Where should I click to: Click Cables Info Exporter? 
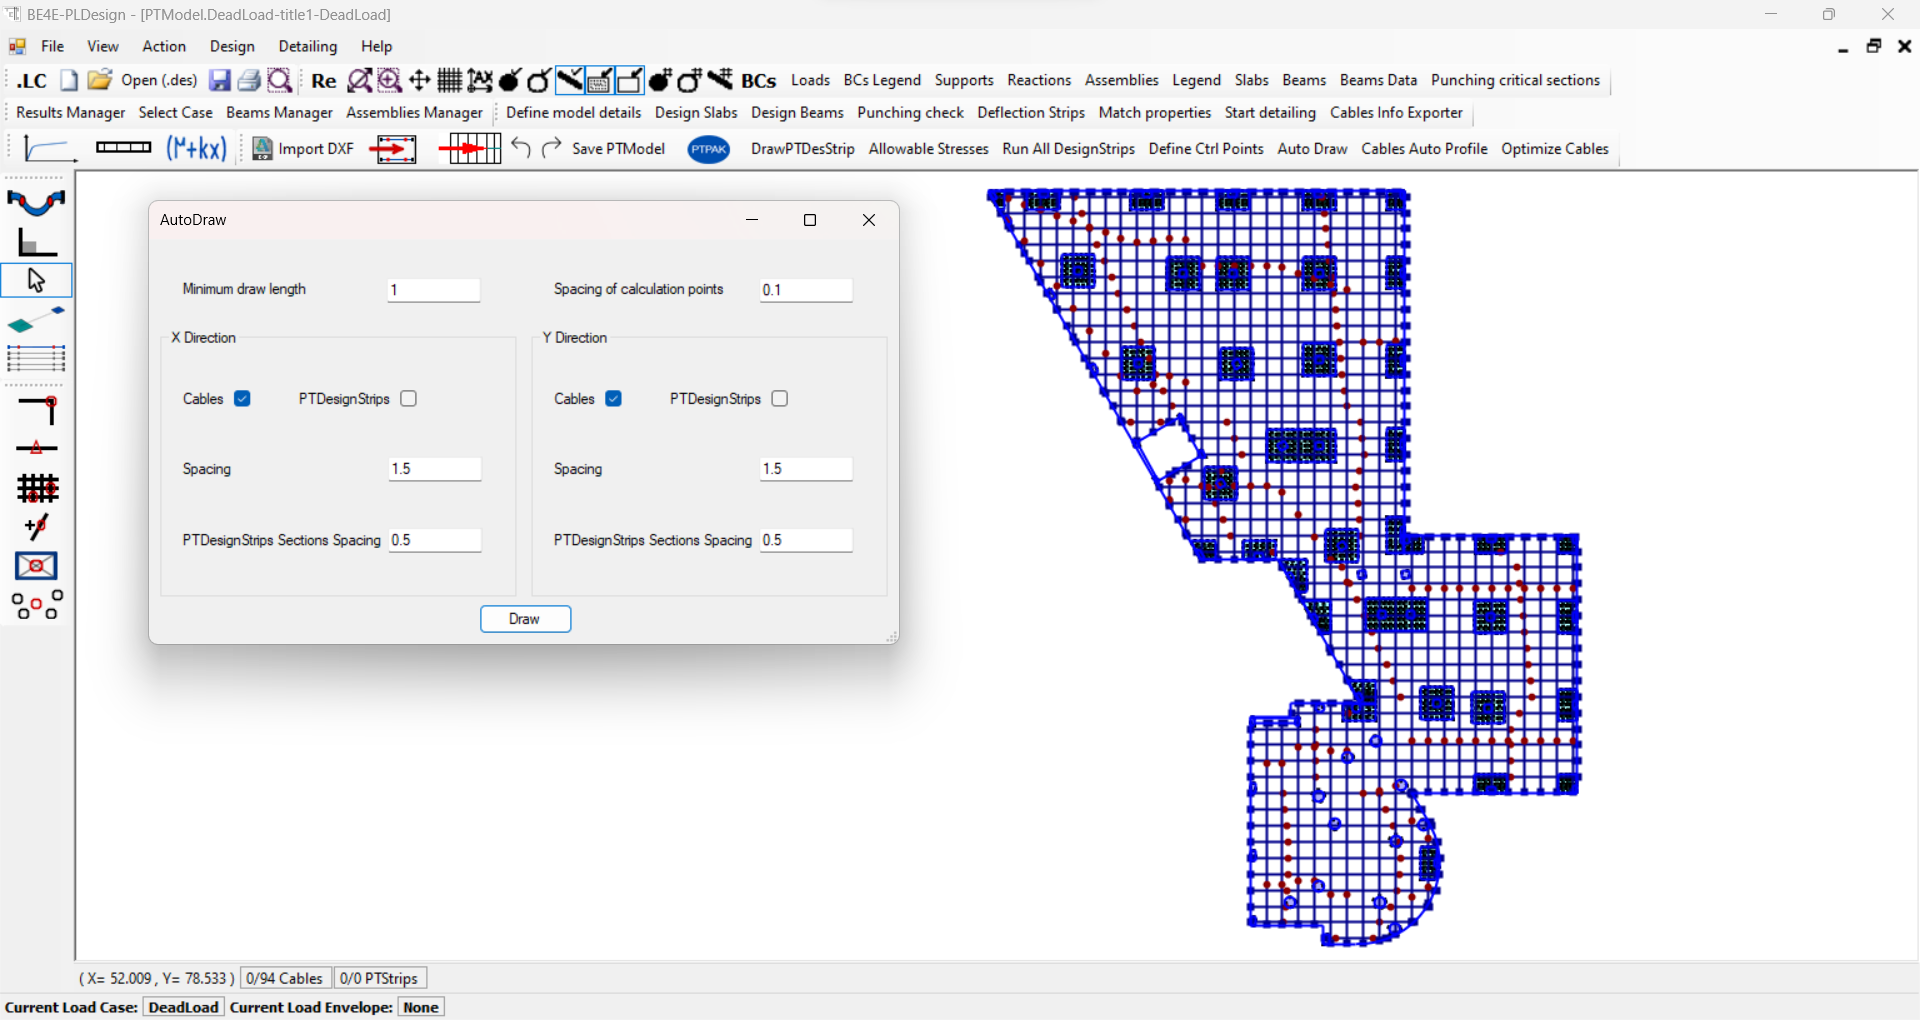coord(1396,113)
